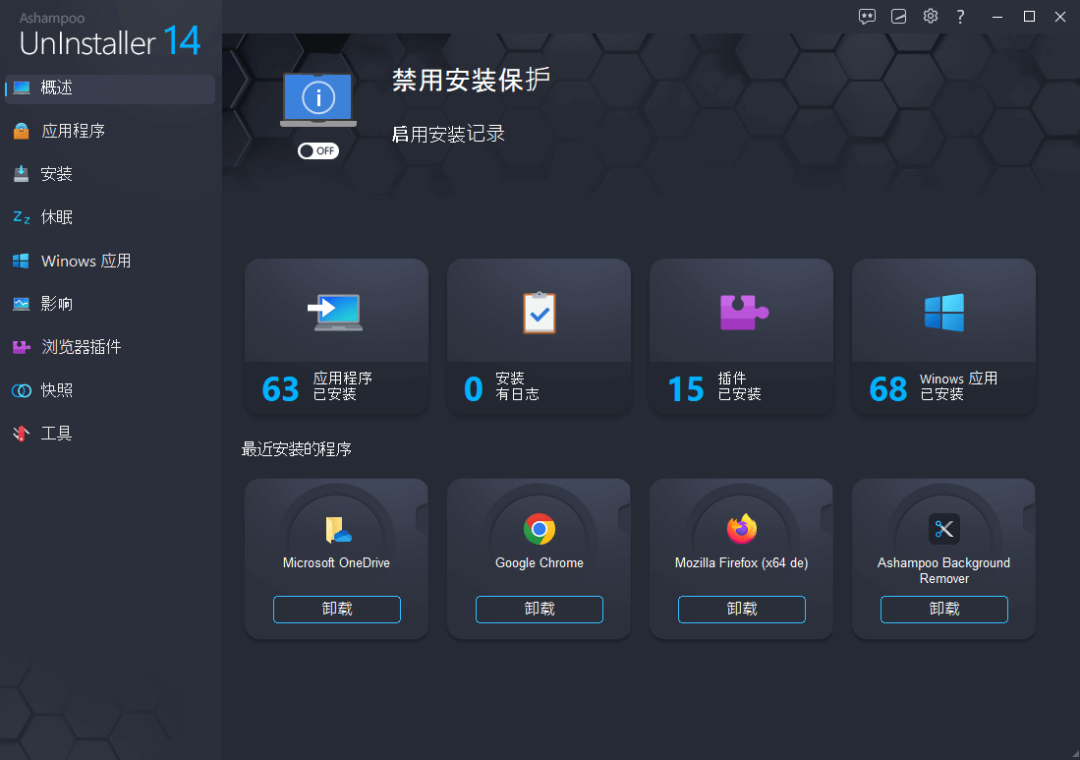1080x760 pixels.
Task: Click the Microsoft OneDrive name label
Action: 337,563
